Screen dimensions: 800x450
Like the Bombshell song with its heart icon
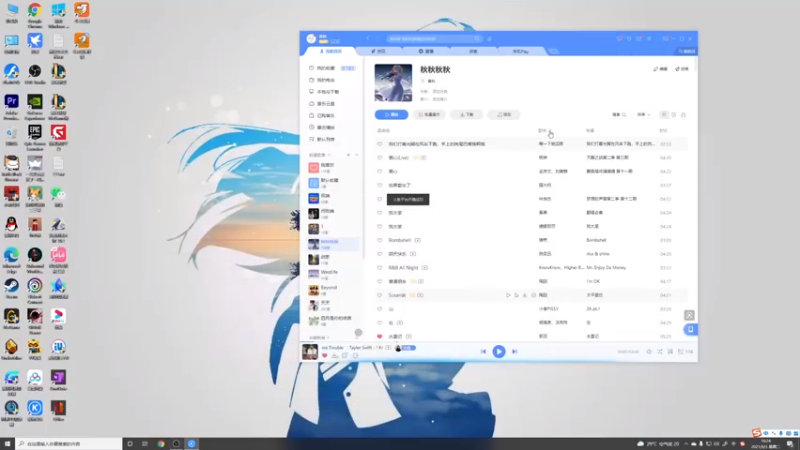pos(379,240)
